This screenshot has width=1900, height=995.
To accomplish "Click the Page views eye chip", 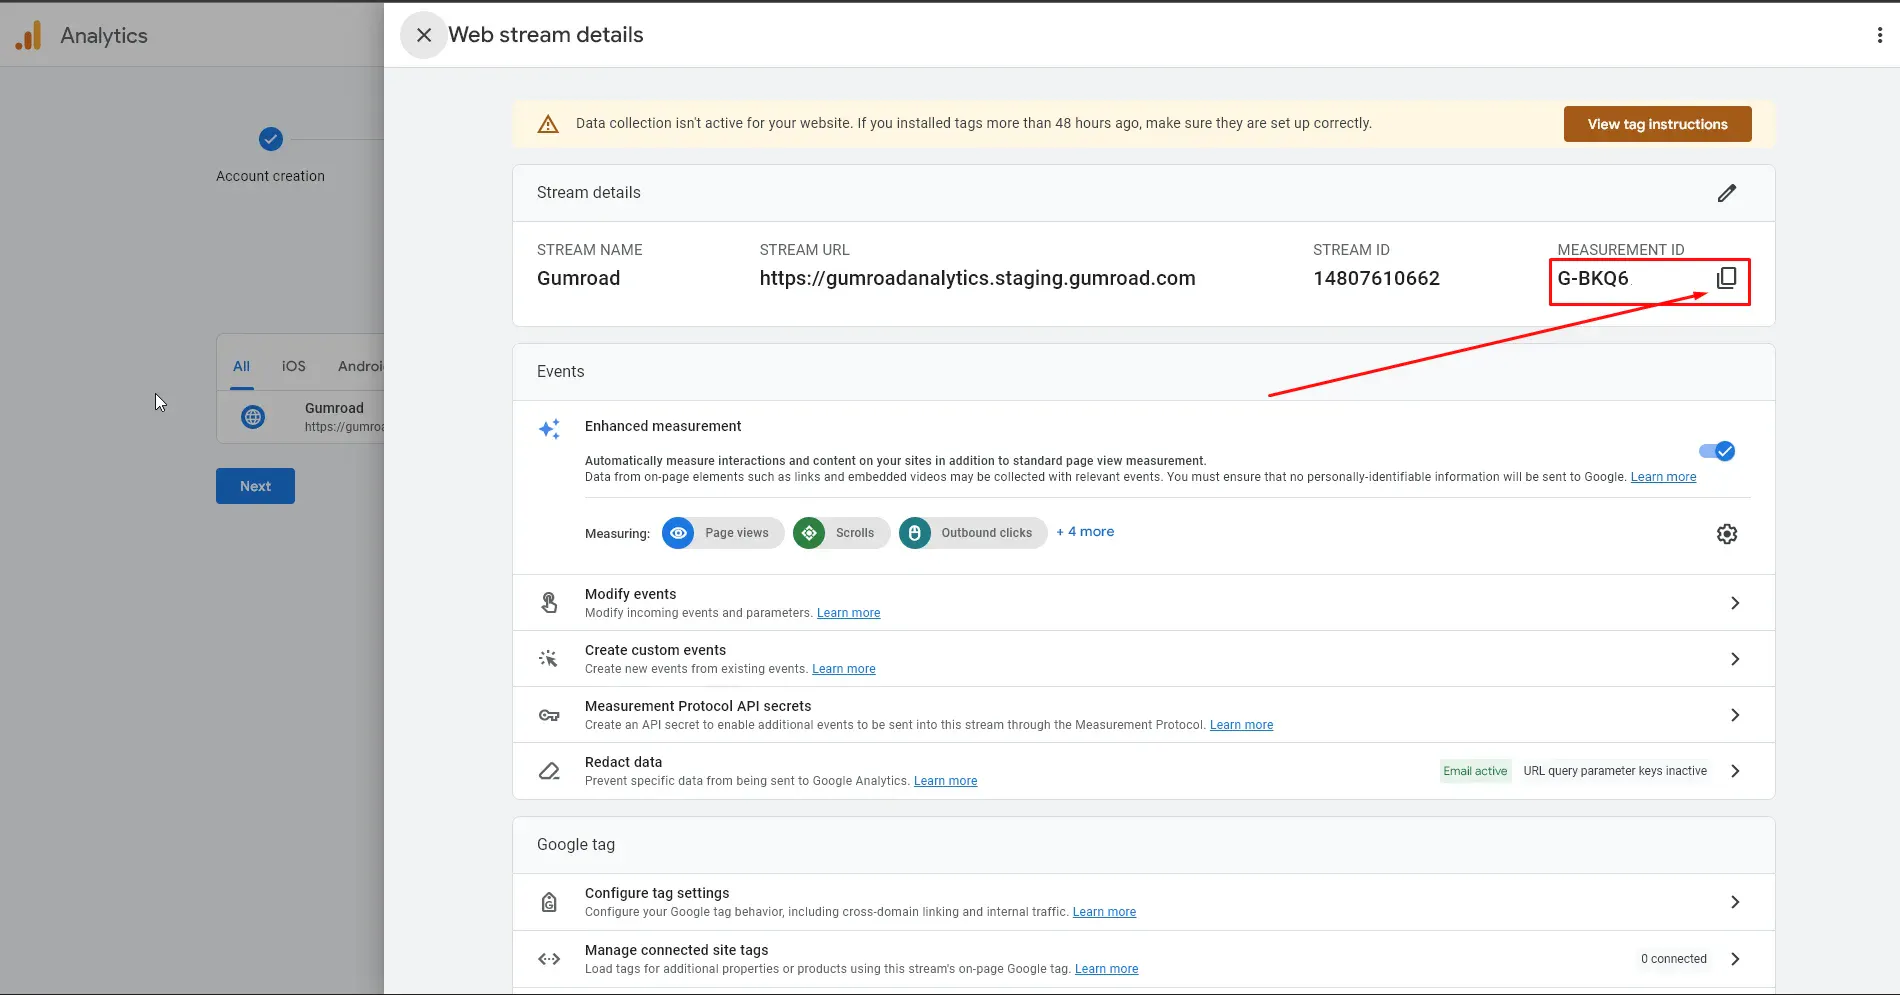I will pyautogui.click(x=722, y=533).
